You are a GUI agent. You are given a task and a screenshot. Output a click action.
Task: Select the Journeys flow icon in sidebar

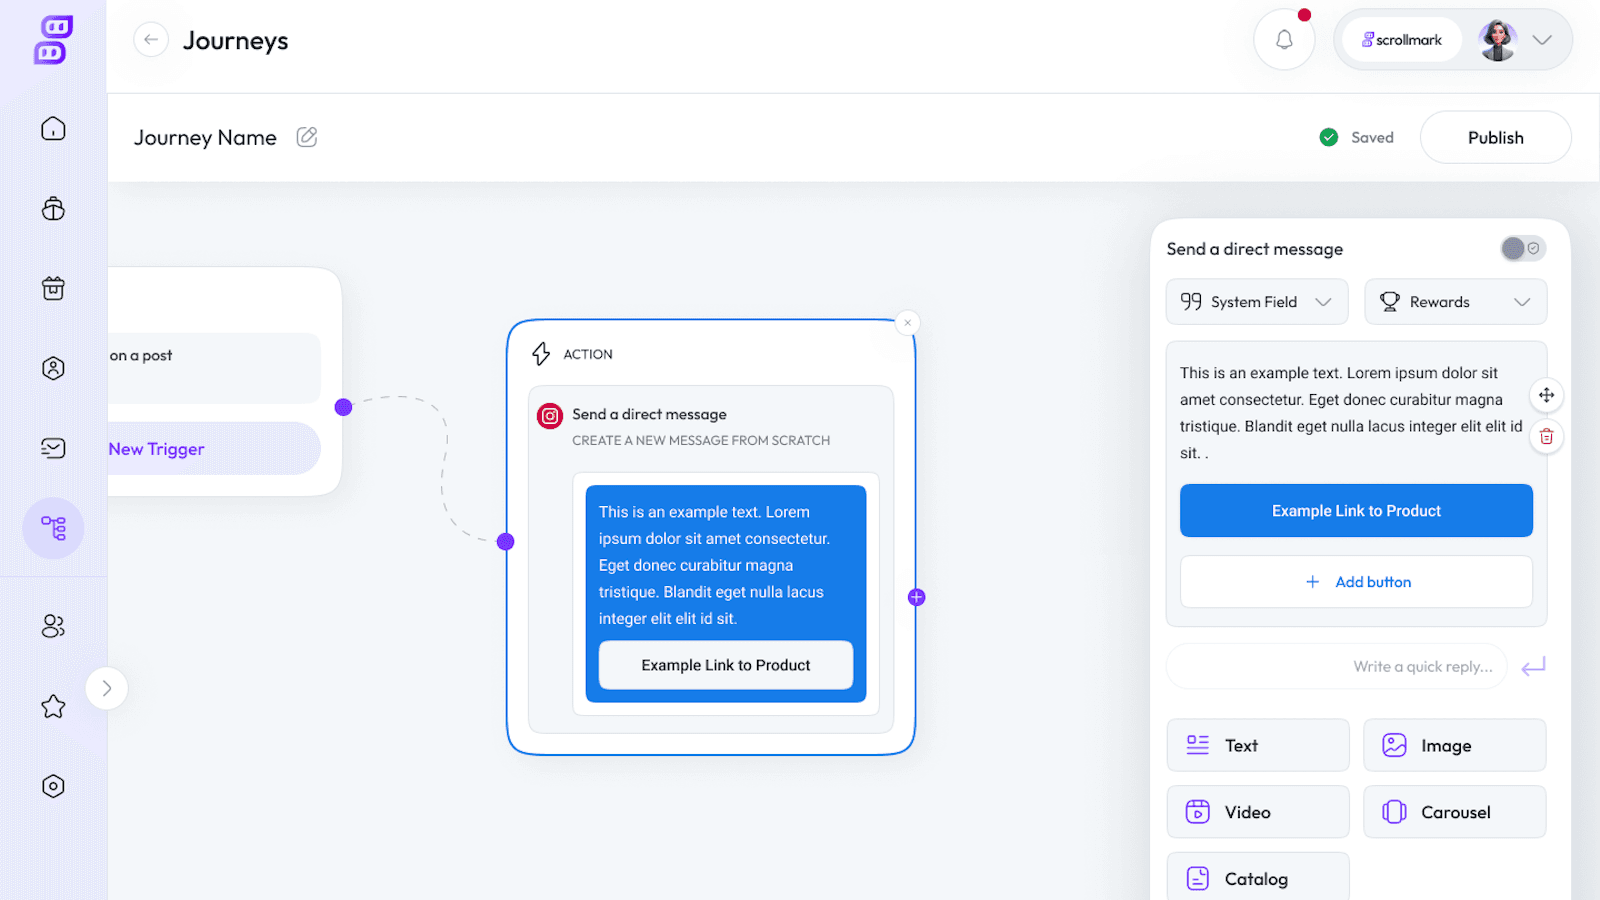53,528
